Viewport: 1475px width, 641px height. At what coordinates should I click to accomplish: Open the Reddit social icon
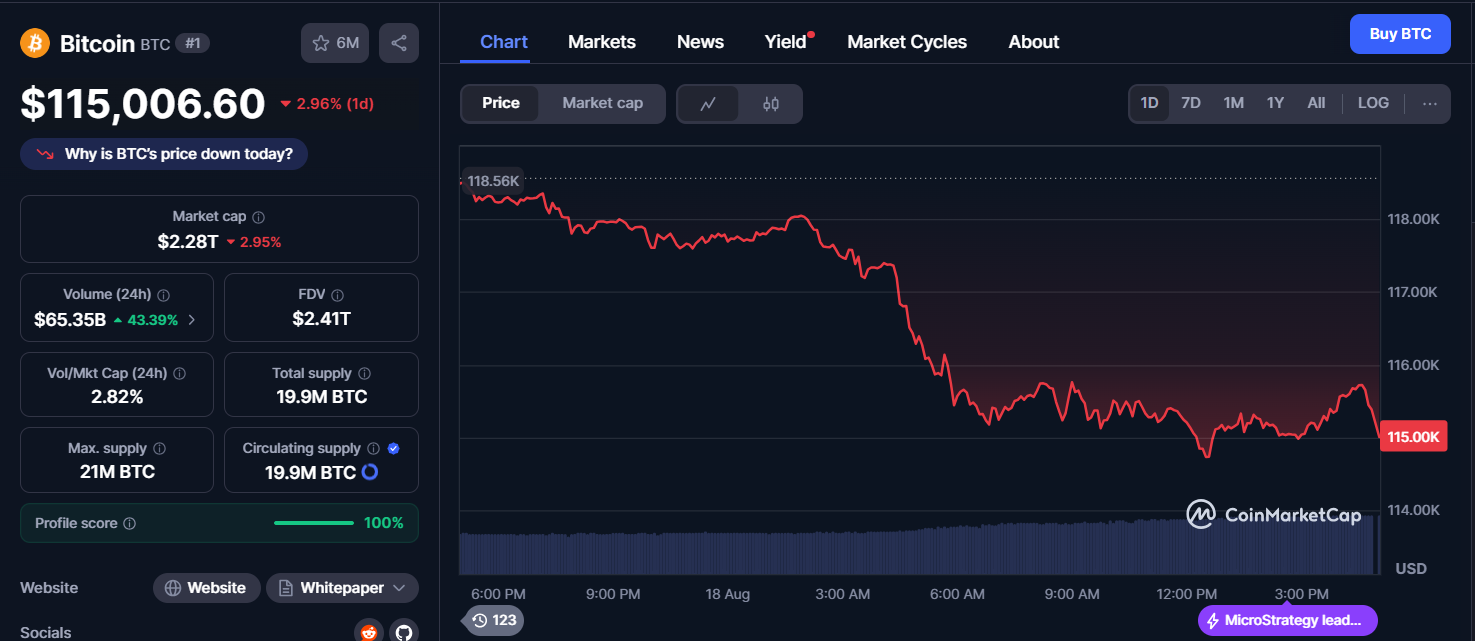pos(369,632)
